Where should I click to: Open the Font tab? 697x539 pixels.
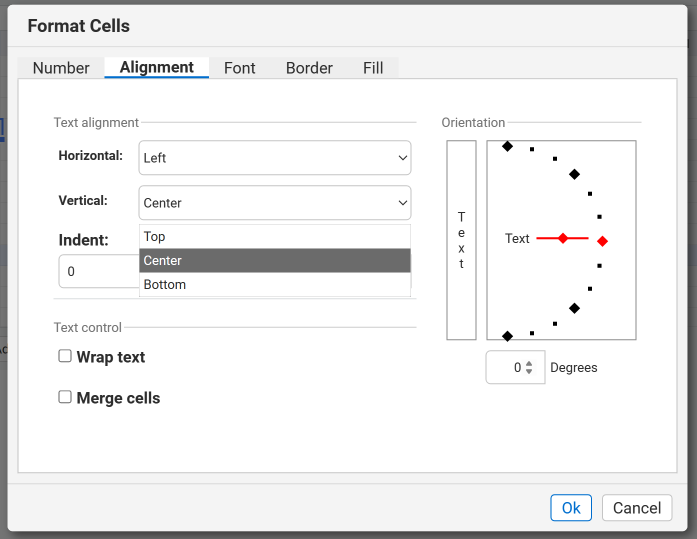(x=239, y=68)
